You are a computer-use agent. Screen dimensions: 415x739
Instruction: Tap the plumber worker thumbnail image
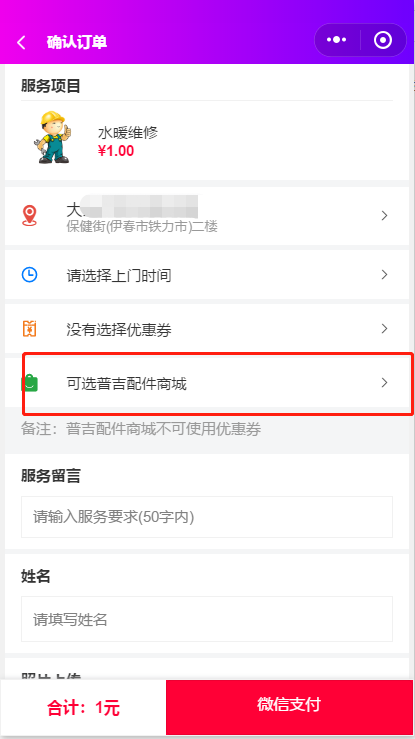coord(53,137)
